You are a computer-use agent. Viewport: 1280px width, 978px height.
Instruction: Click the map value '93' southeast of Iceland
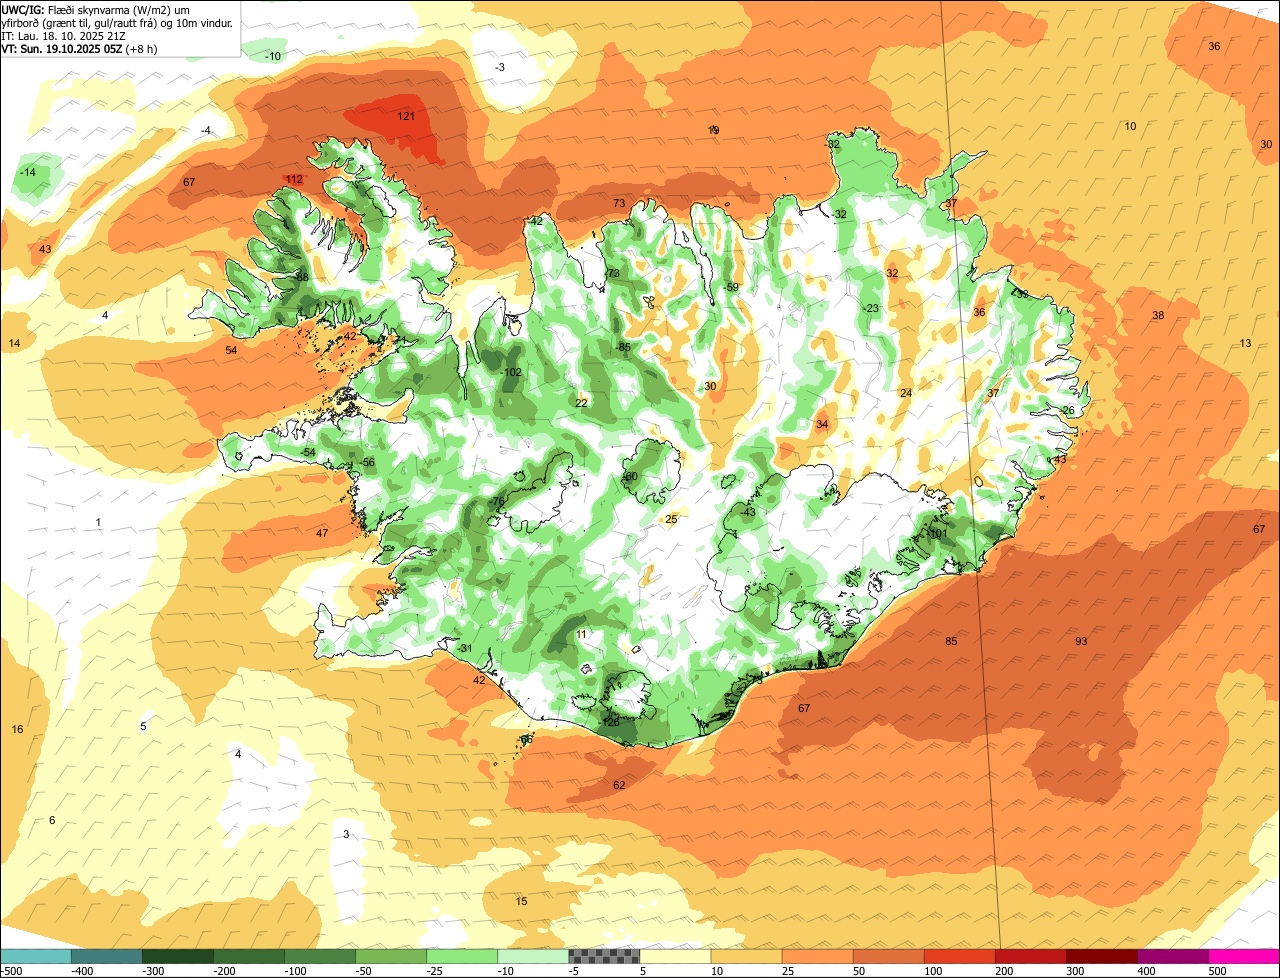(1081, 641)
